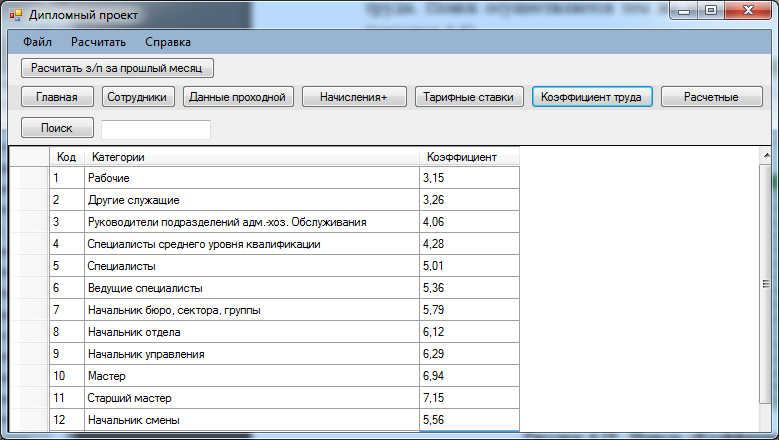Screen dimensions: 779x440
Task: Click coefficient value 5,36
Action: (469, 288)
